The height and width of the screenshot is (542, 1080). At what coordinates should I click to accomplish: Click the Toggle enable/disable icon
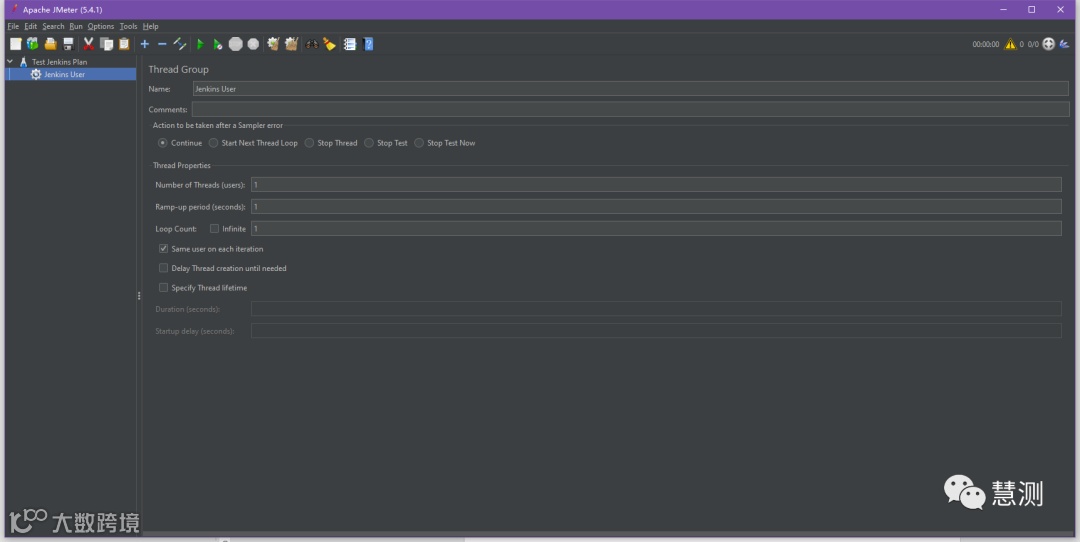pyautogui.click(x=180, y=44)
